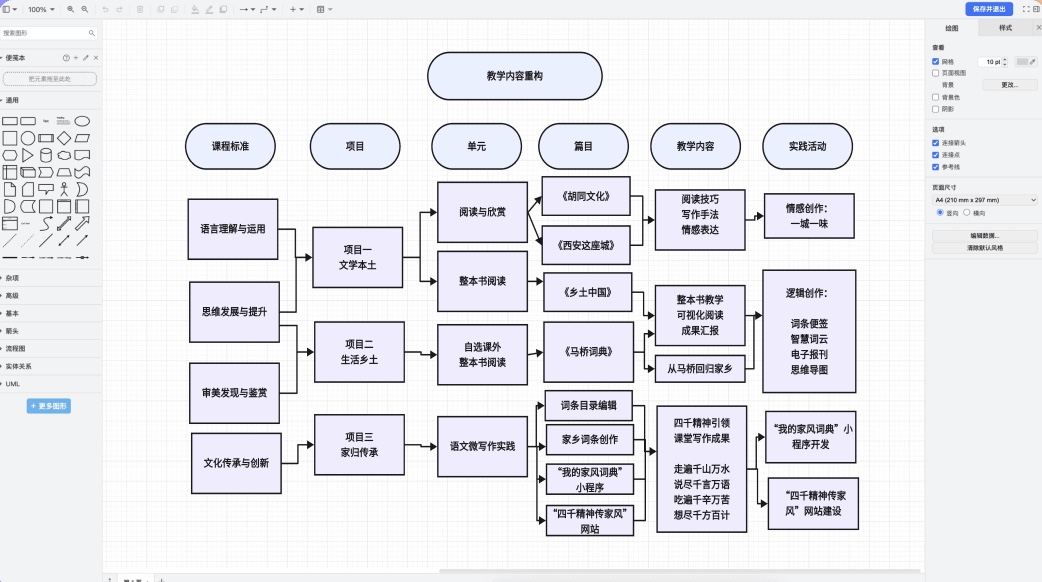Select the 竖向 portrait radio button

pyautogui.click(x=940, y=213)
